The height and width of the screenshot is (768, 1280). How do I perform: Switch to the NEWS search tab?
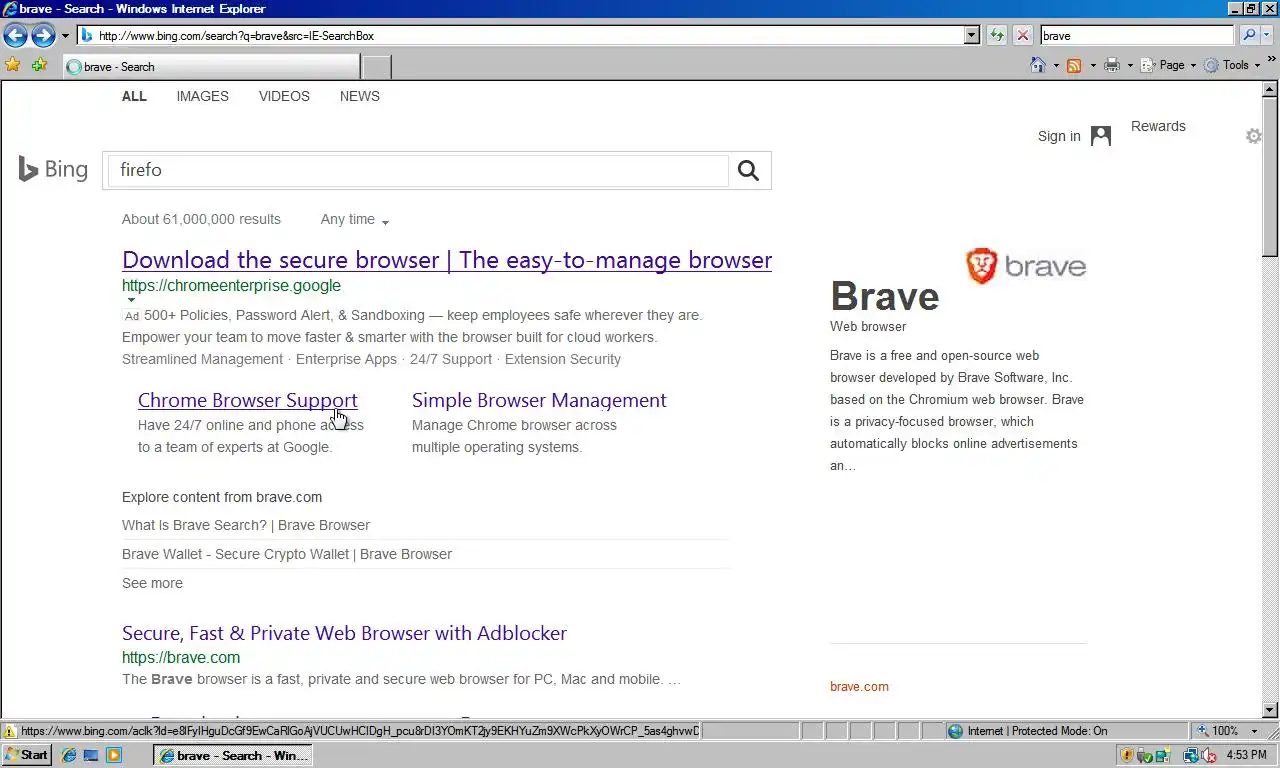pyautogui.click(x=360, y=96)
